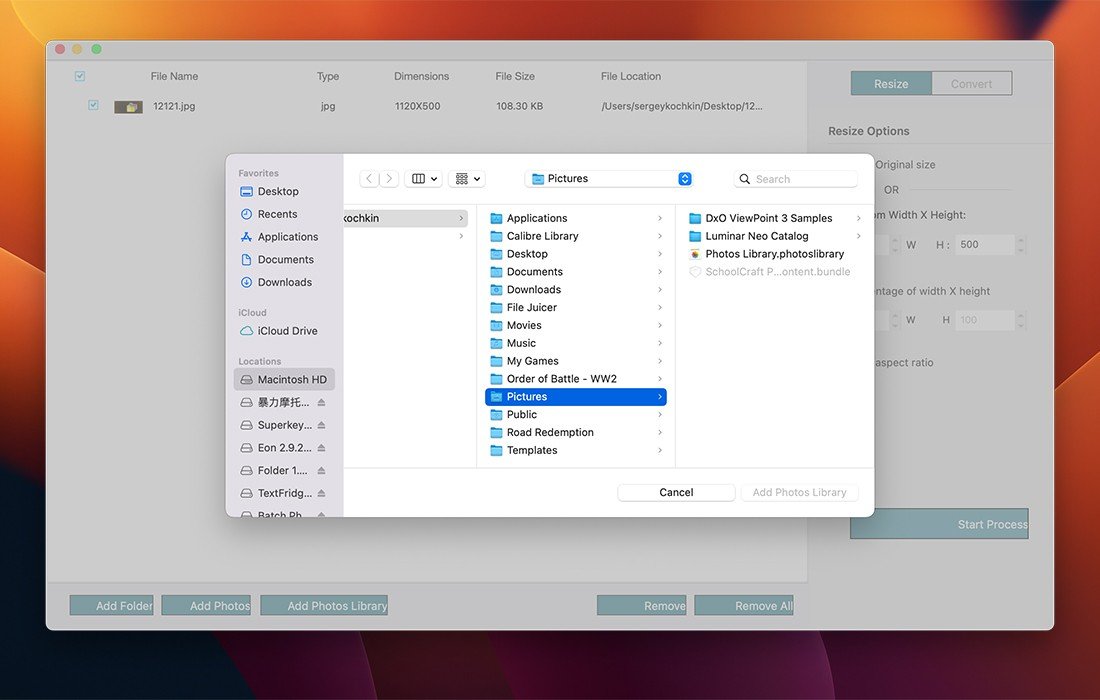1100x700 pixels.
Task: Click the forward navigation arrow
Action: (390, 179)
